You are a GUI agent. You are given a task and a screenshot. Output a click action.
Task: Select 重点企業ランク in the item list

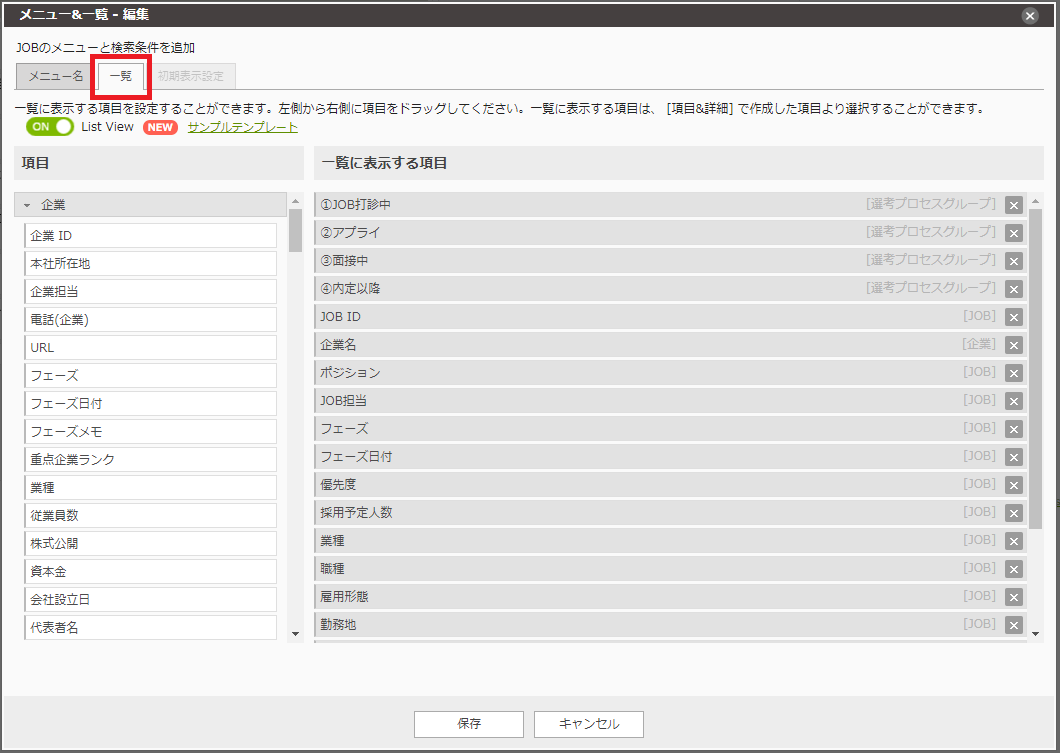151,460
